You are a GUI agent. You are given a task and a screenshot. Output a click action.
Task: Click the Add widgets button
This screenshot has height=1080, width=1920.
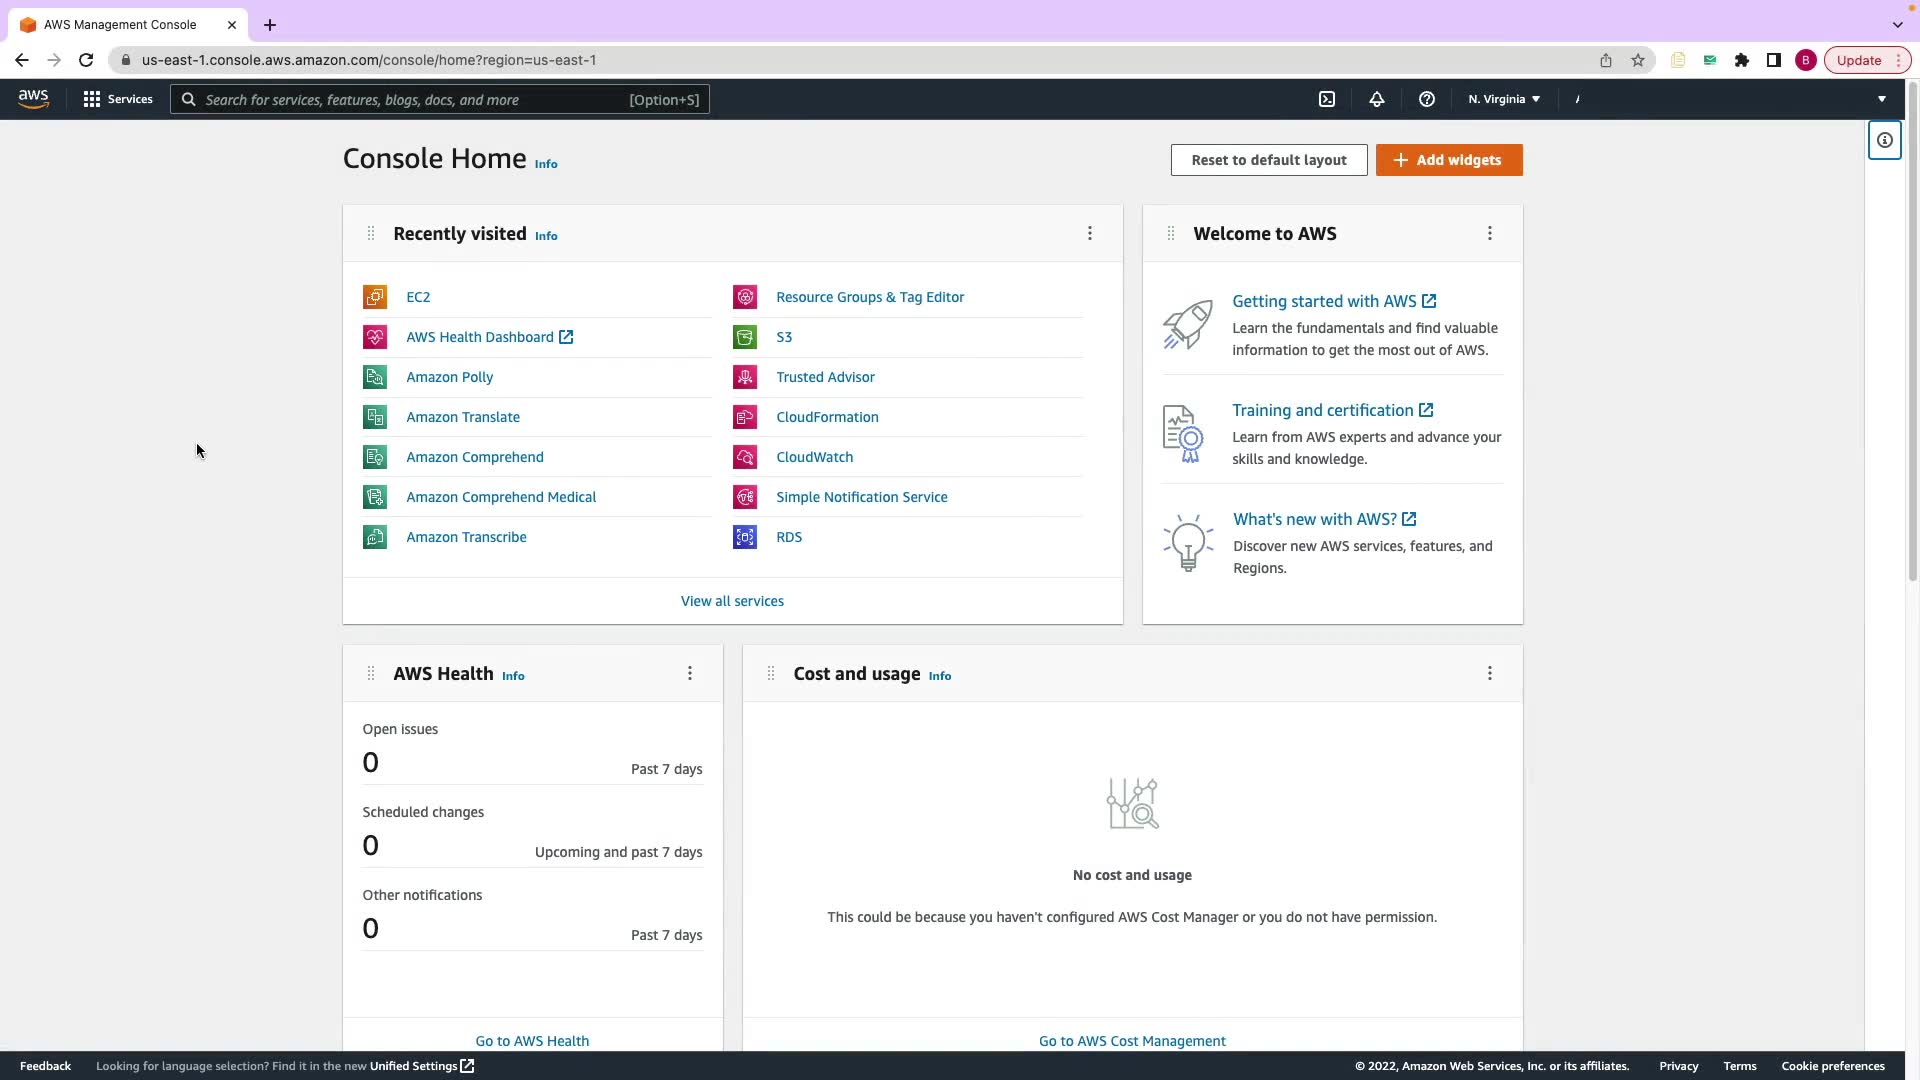(x=1449, y=160)
